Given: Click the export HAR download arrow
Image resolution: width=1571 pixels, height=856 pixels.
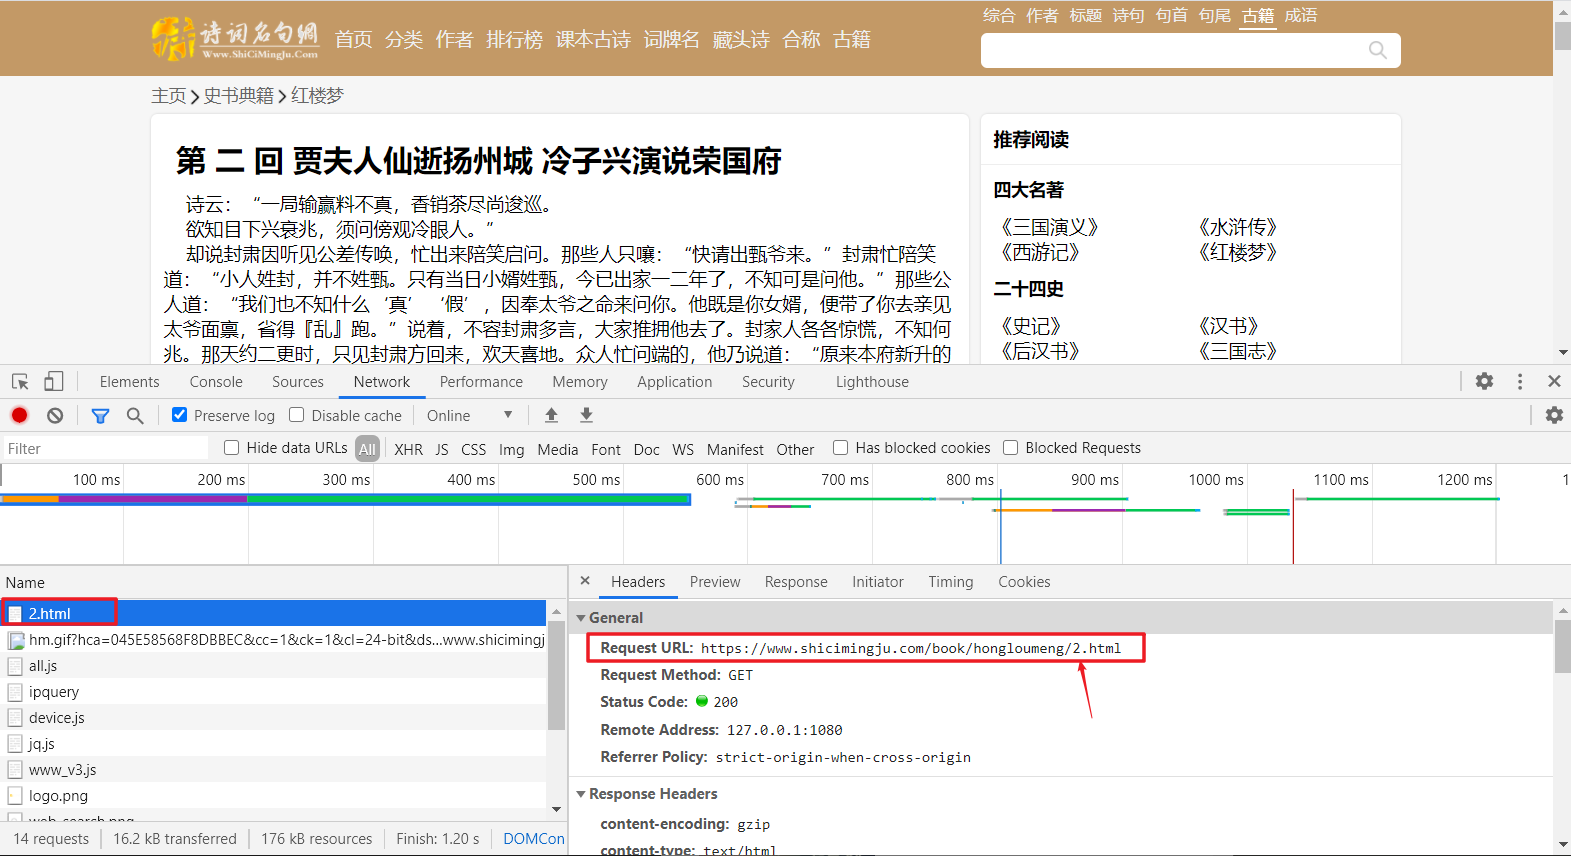Looking at the screenshot, I should click(x=586, y=415).
